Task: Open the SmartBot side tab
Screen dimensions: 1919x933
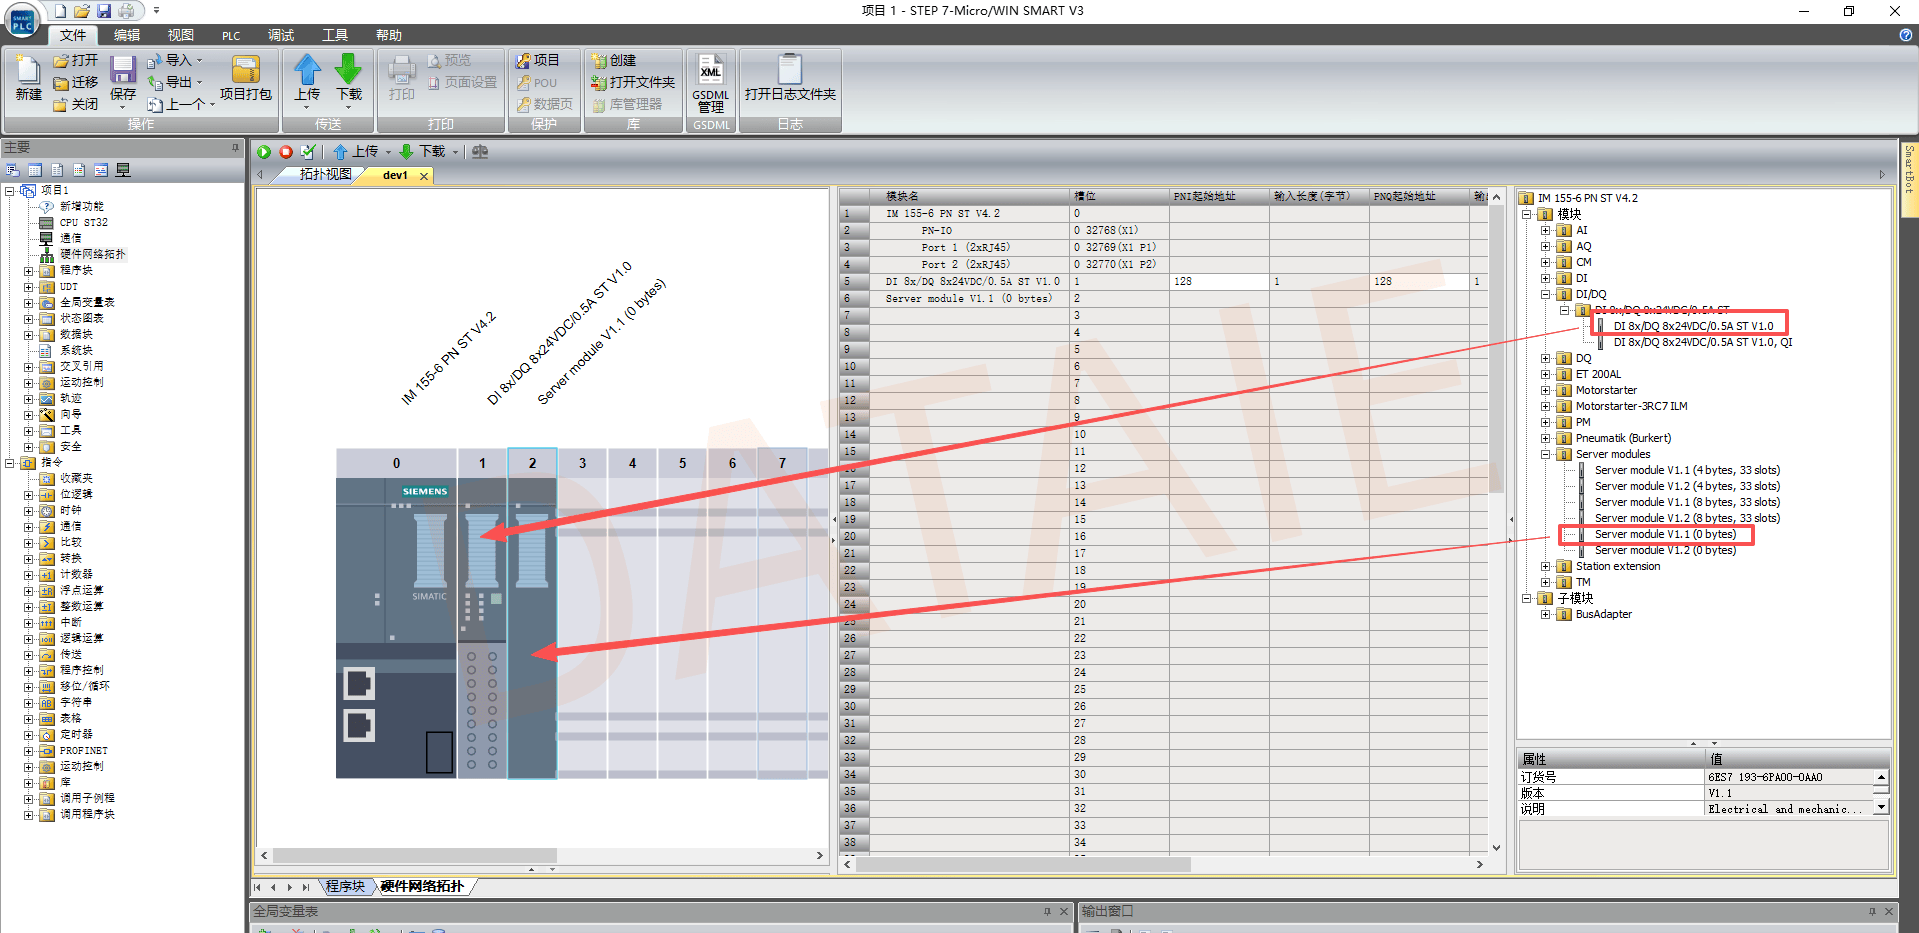Action: click(x=1909, y=180)
